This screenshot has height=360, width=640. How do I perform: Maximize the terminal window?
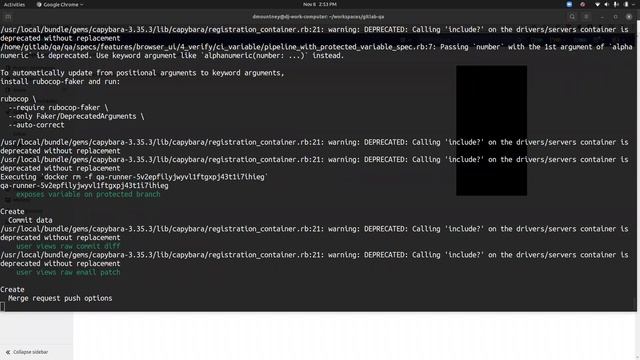(616, 17)
